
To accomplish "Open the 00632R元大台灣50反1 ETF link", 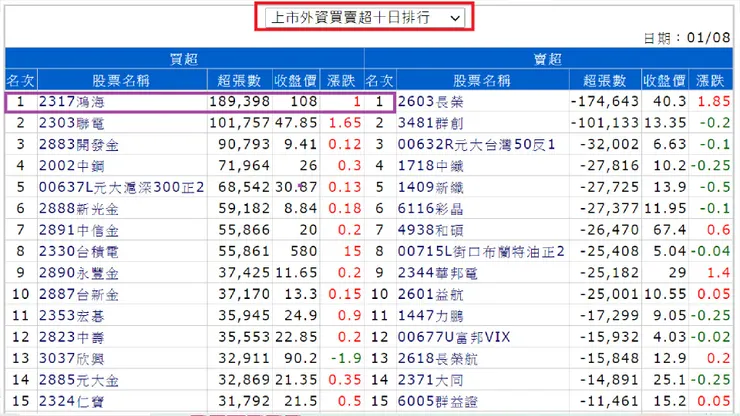I will click(x=477, y=144).
